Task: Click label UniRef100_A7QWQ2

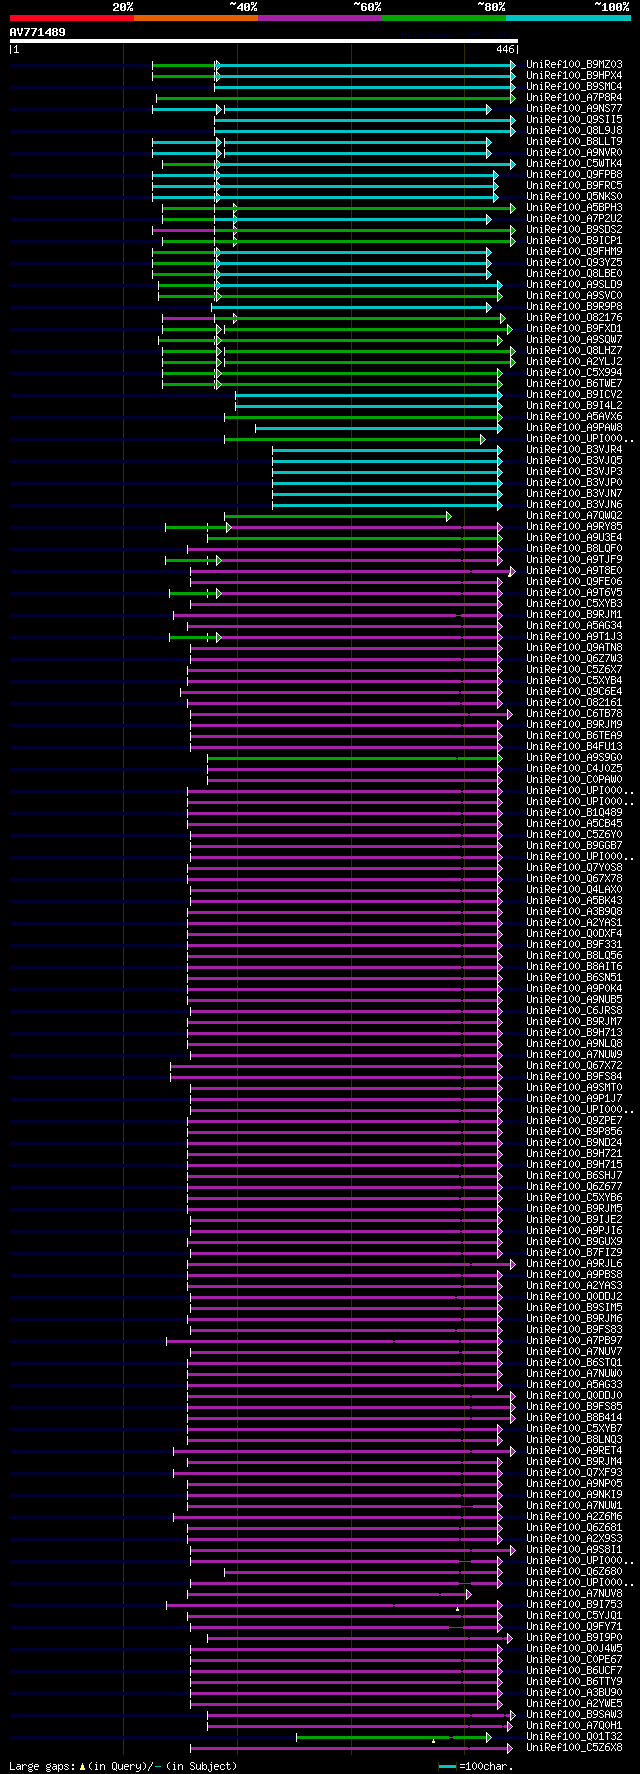Action: [x=574, y=516]
